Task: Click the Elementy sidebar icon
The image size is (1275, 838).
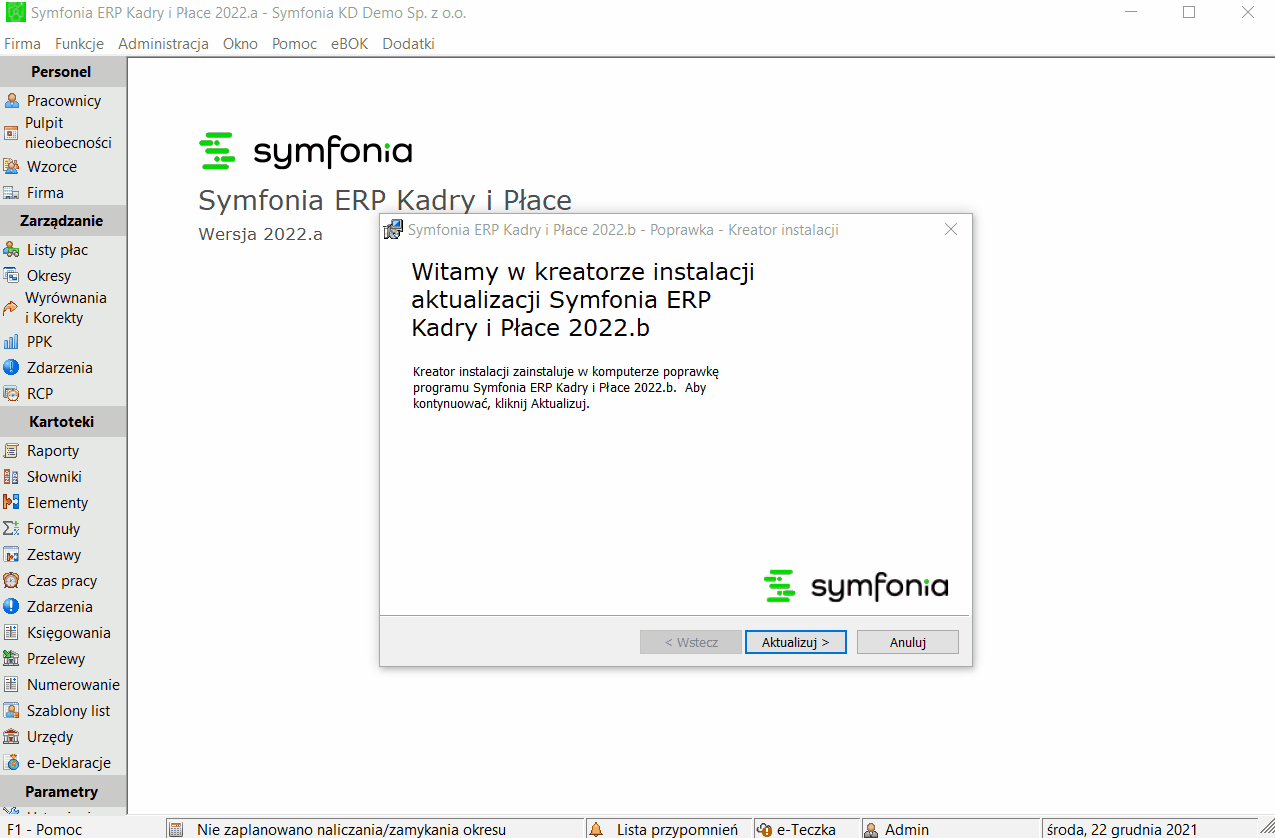Action: (12, 503)
